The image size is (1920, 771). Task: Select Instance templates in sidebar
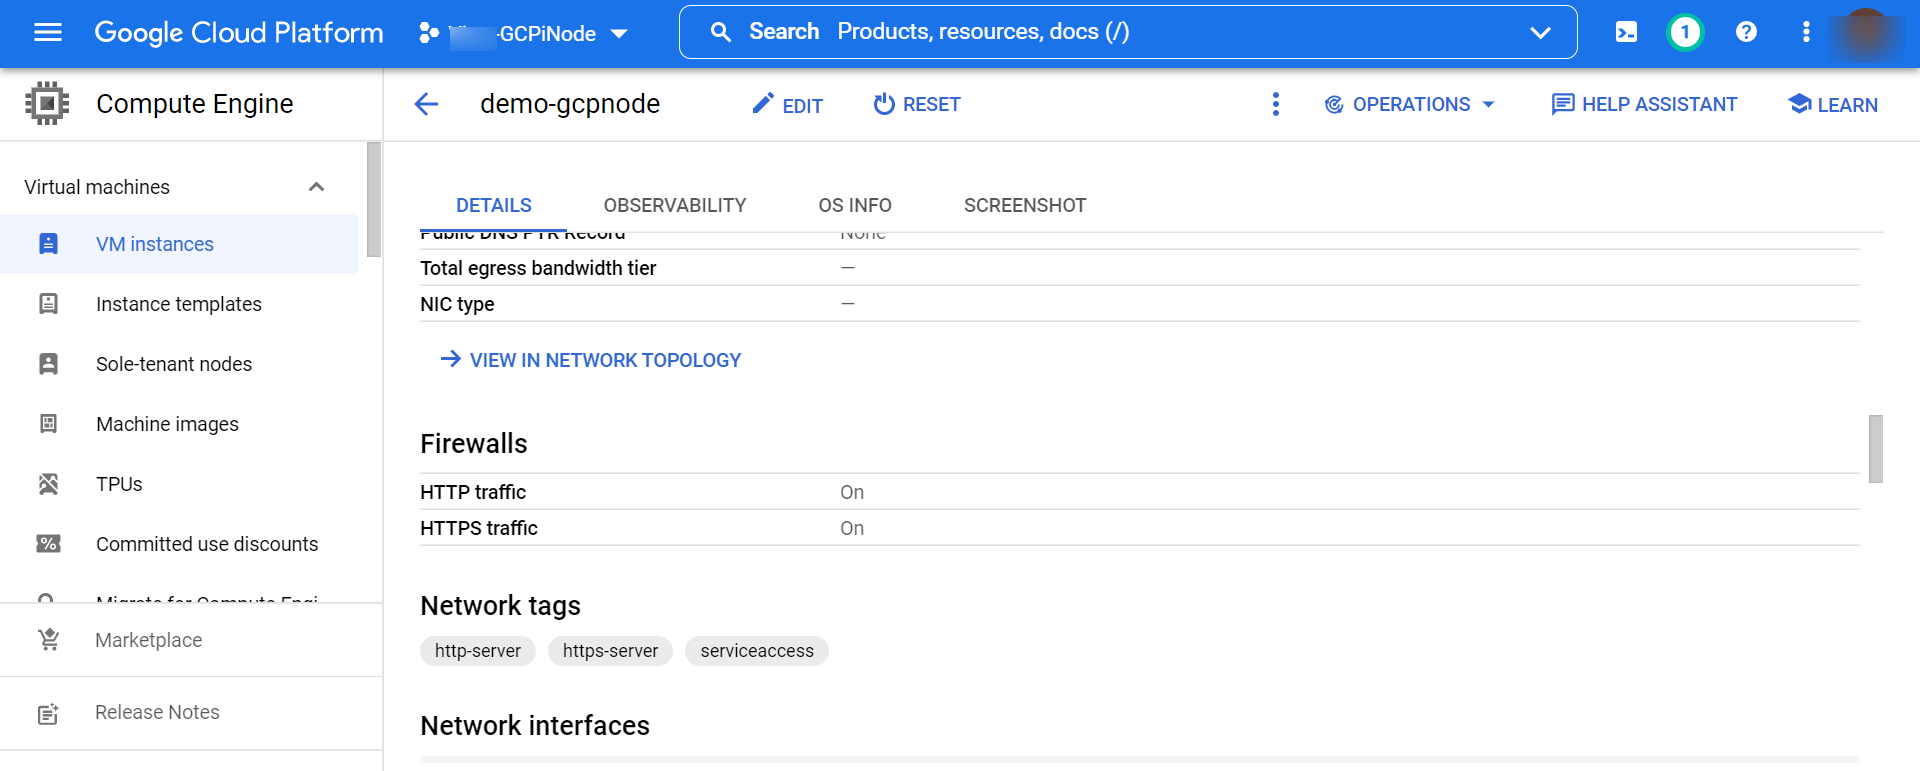(x=179, y=304)
